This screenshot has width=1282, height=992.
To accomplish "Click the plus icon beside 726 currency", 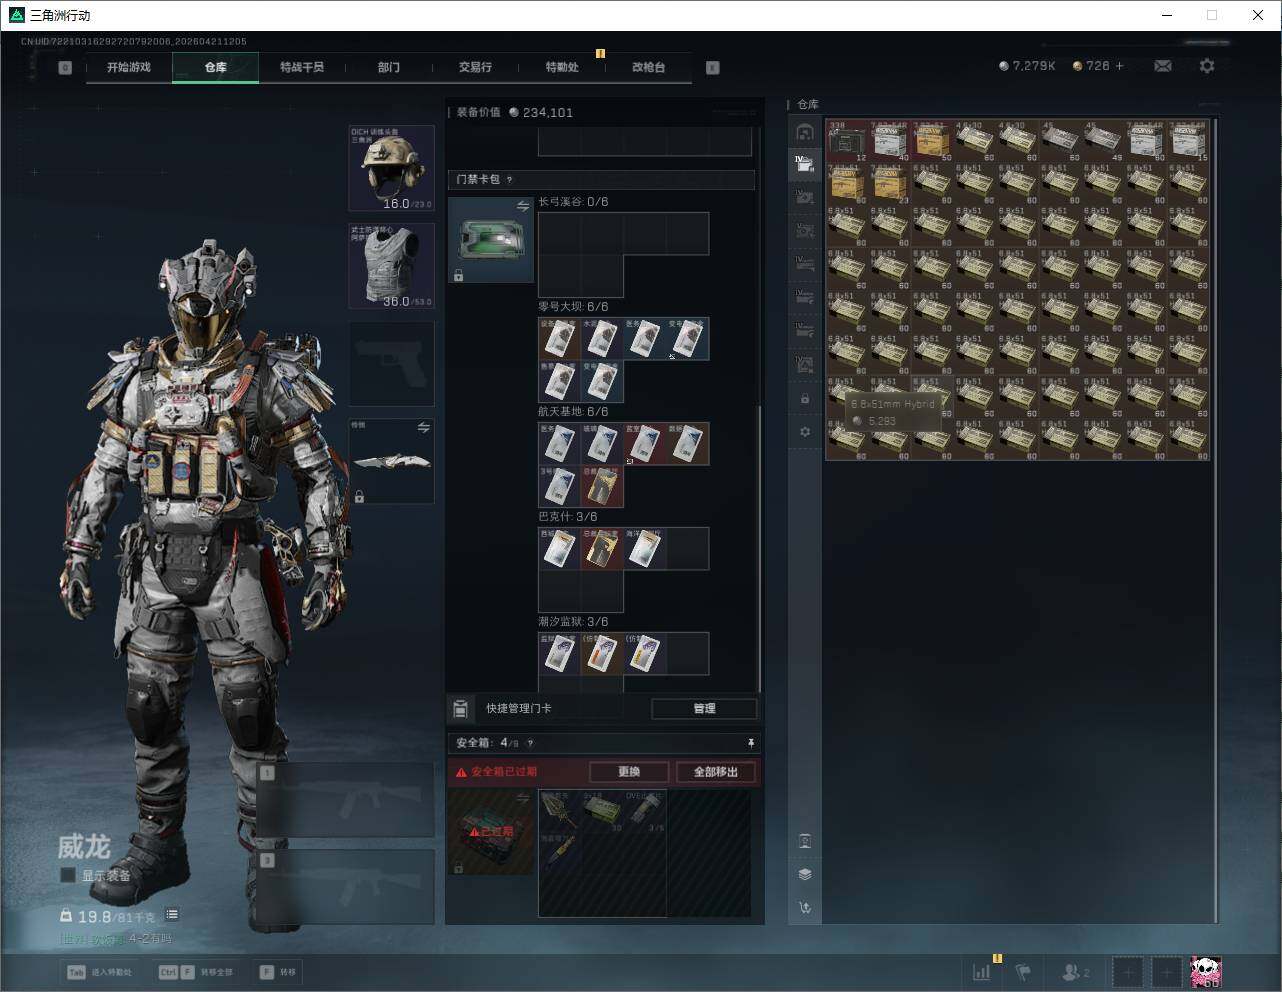I will (x=1119, y=66).
